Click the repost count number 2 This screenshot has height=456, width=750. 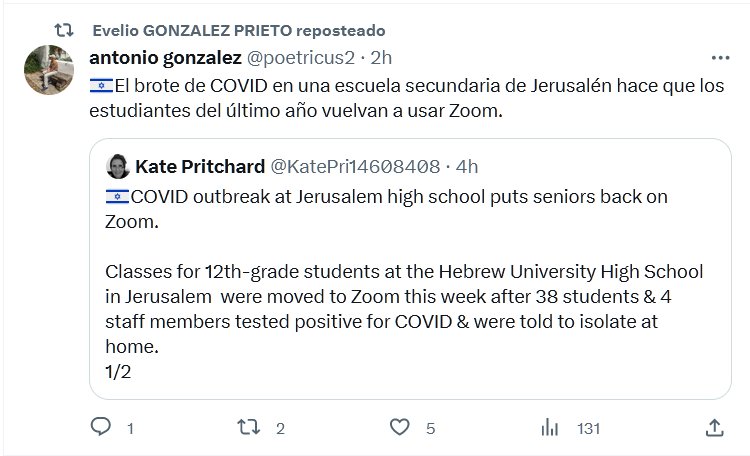pyautogui.click(x=281, y=428)
